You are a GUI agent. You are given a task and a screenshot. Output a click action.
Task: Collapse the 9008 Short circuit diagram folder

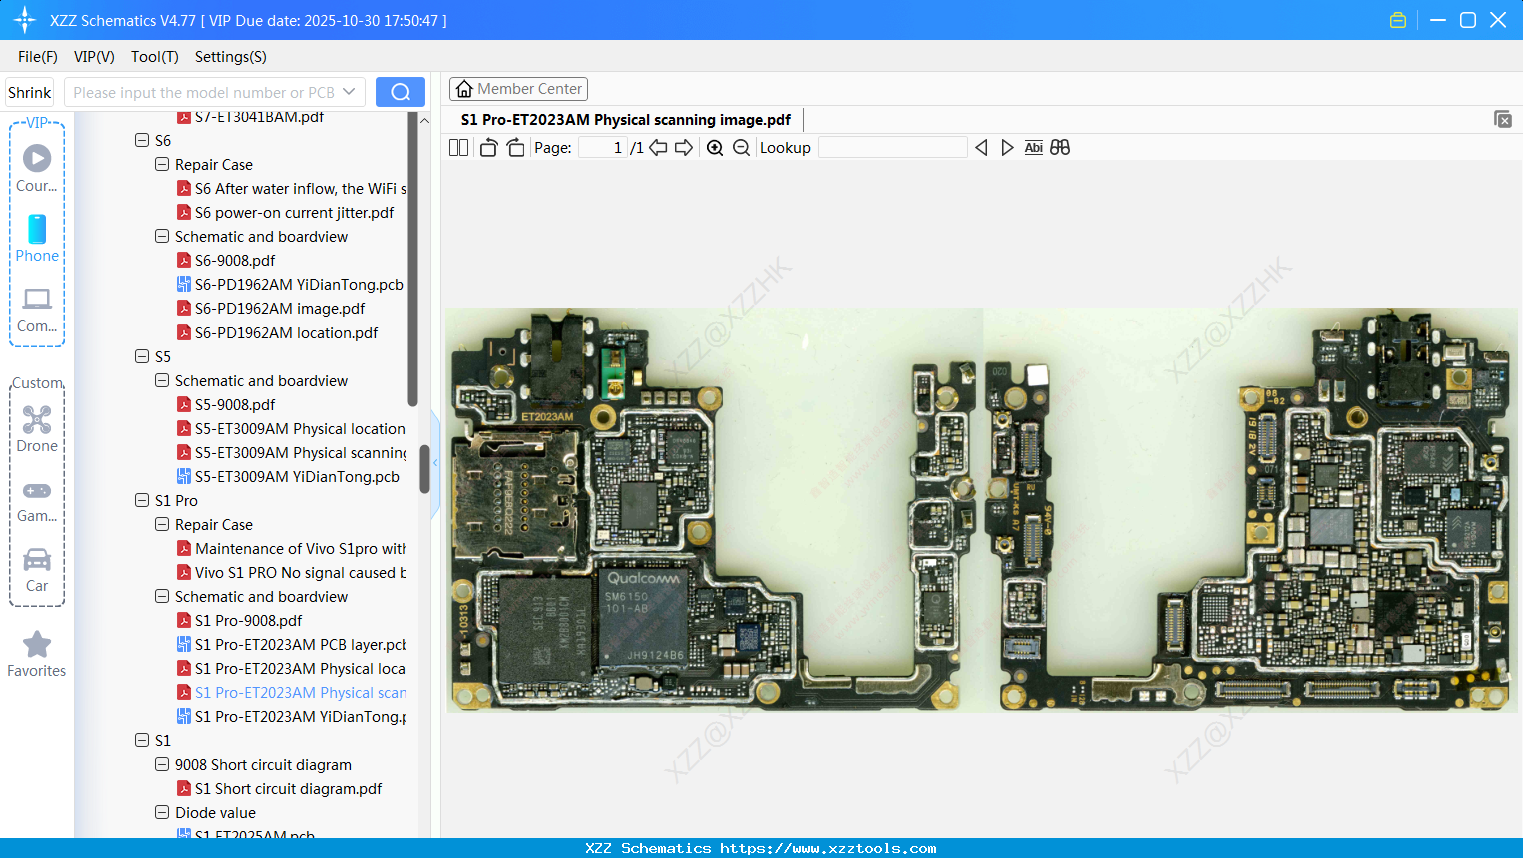click(162, 764)
